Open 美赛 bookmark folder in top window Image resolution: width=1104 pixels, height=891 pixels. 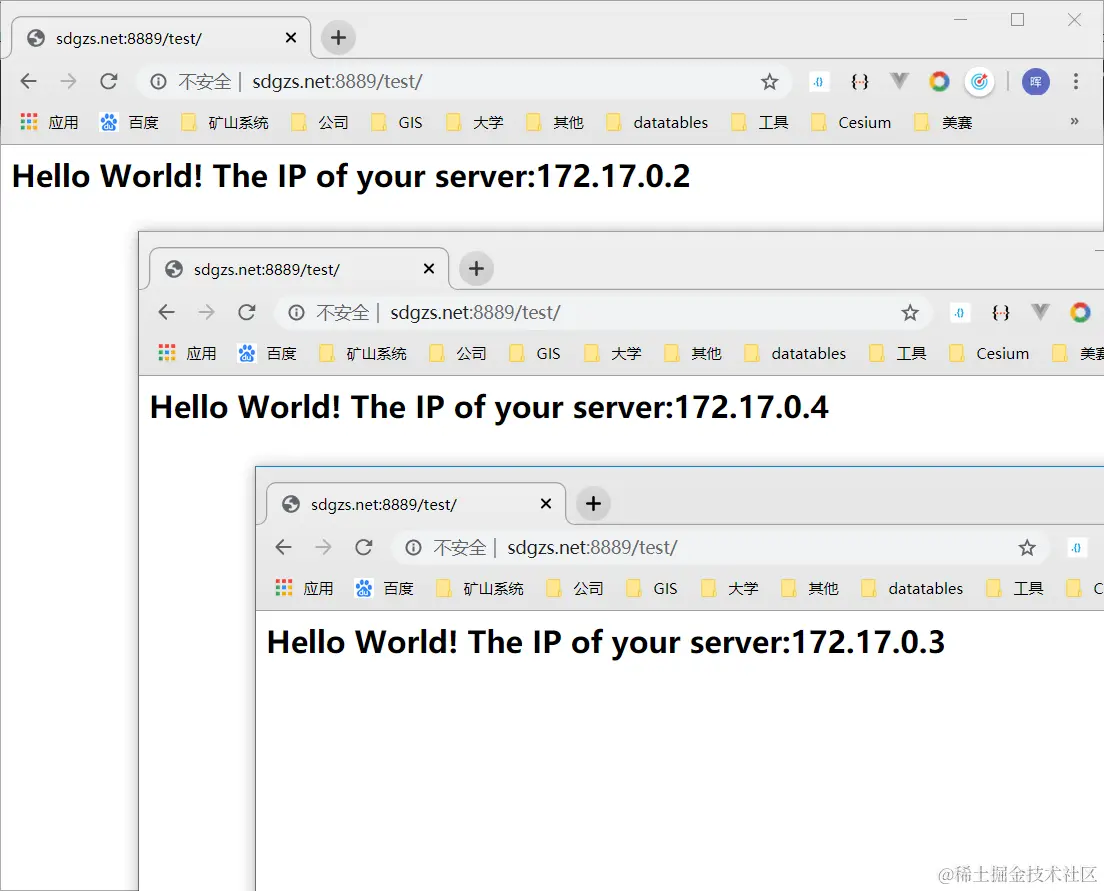point(943,123)
